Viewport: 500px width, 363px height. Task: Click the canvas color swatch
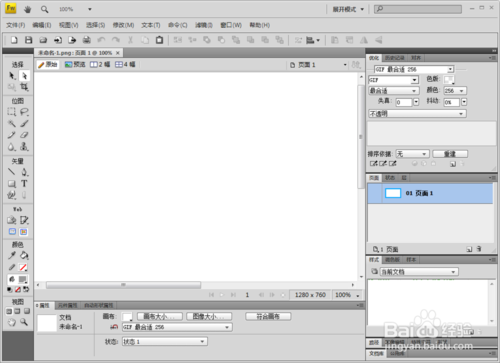127,317
